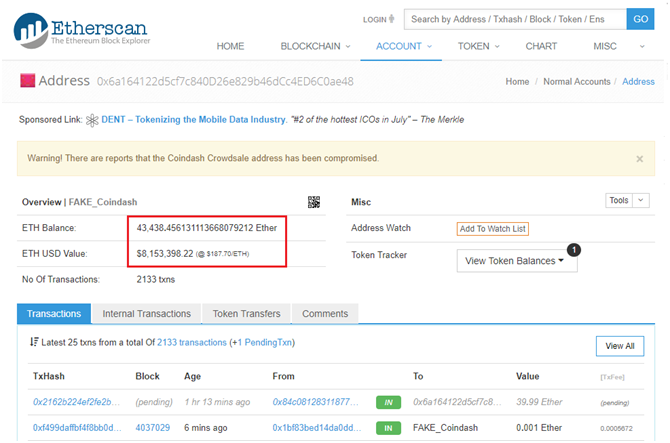Click the 0.0005672 TxFee value
The width and height of the screenshot is (670, 443).
616,428
